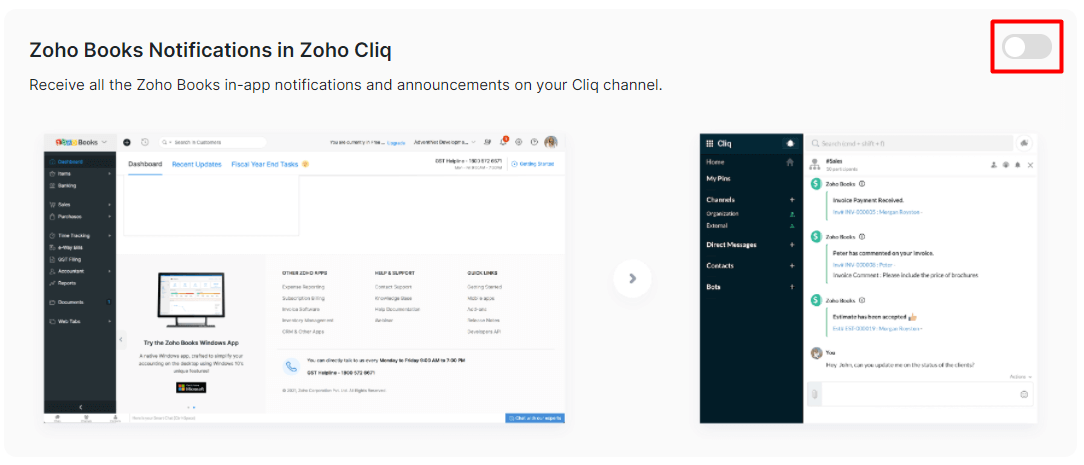1084x465 pixels.
Task: Close the #Sales chat with X icon
Action: (x=1030, y=165)
